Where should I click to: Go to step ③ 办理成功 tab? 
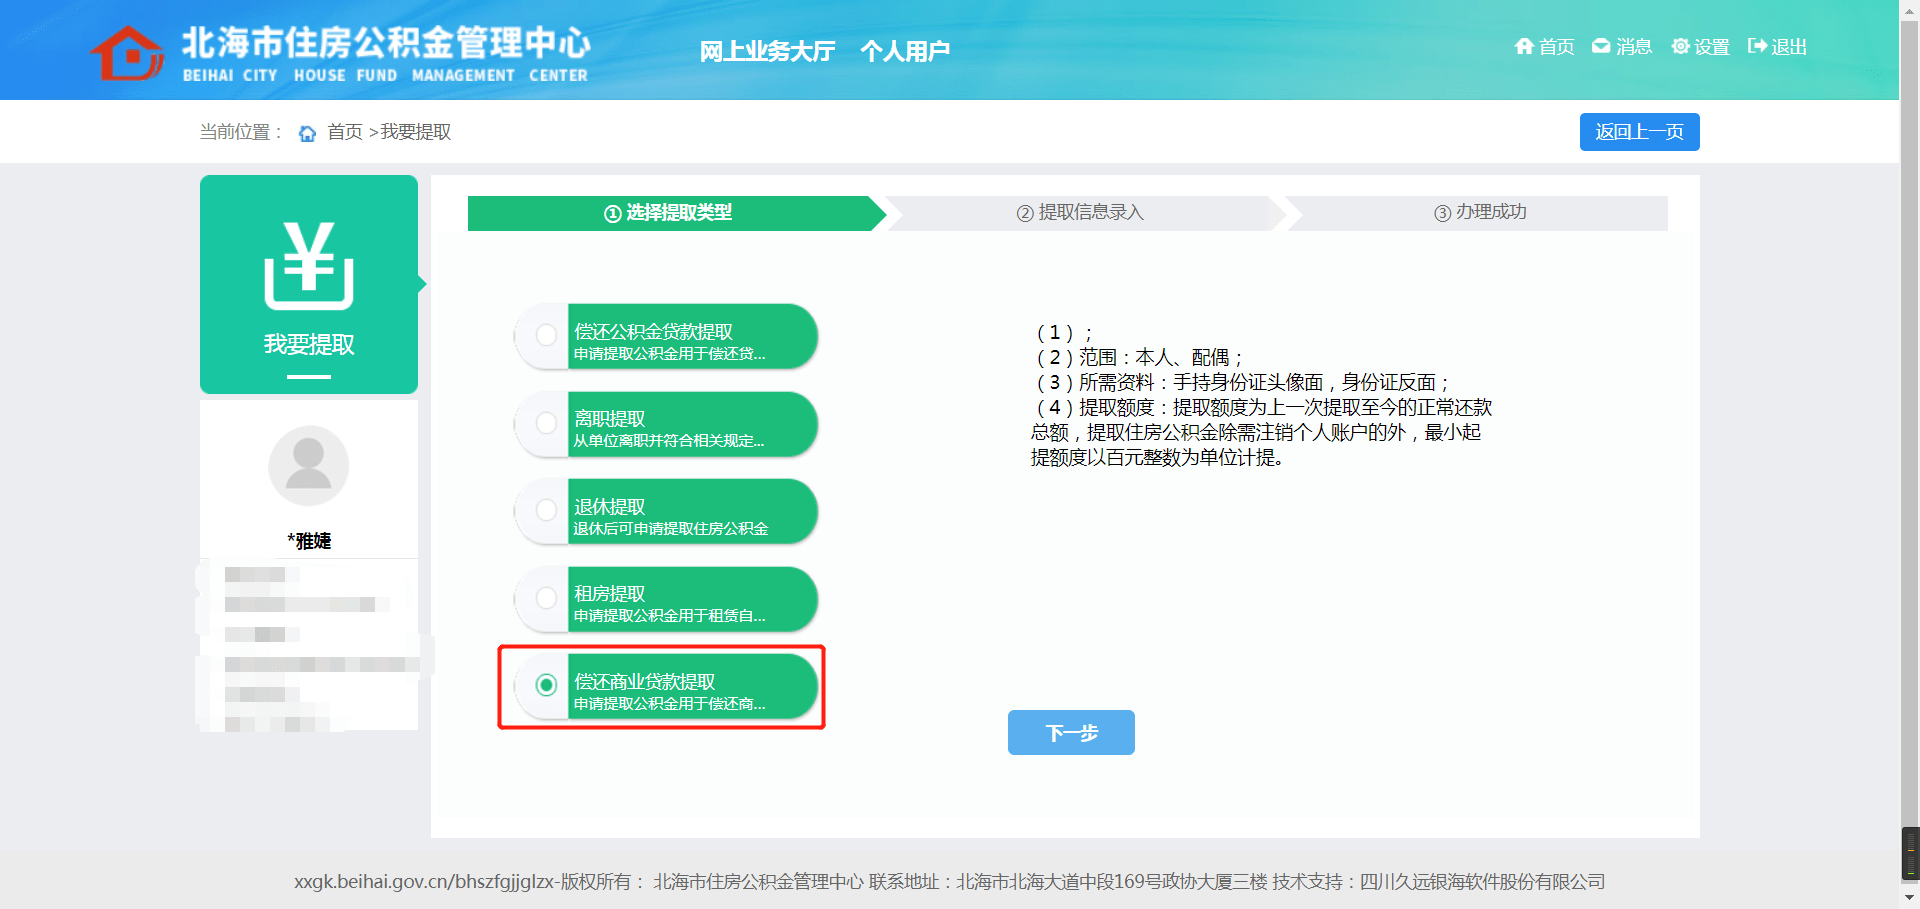click(1480, 213)
